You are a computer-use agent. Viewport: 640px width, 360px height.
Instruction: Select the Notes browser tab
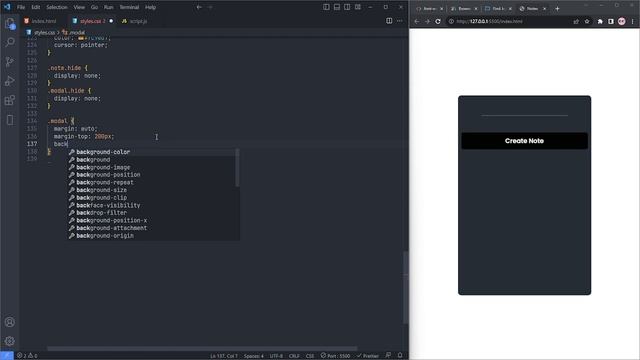(531, 9)
